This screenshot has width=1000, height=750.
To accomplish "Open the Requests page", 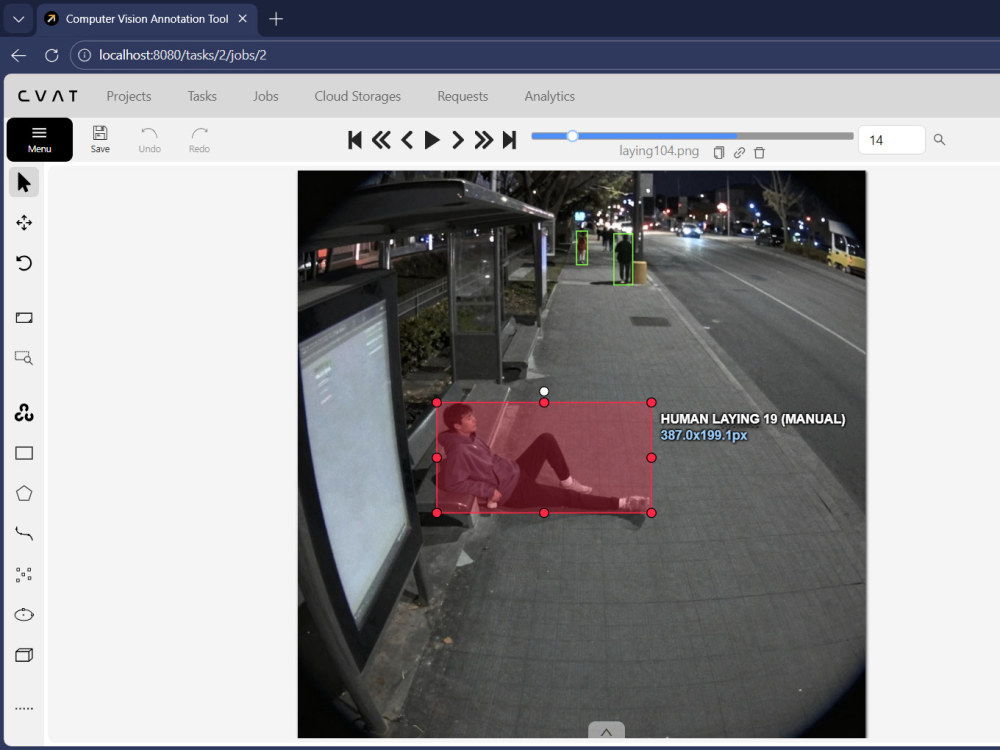I will [x=462, y=96].
